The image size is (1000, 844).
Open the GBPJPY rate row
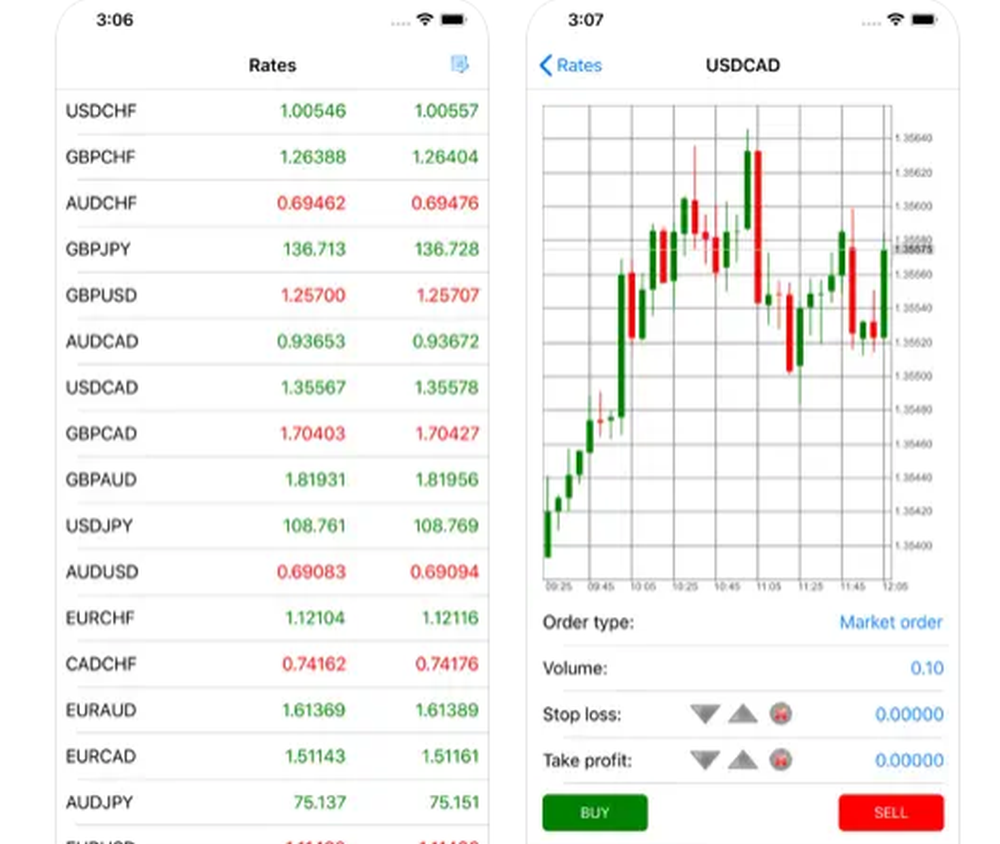(x=272, y=249)
